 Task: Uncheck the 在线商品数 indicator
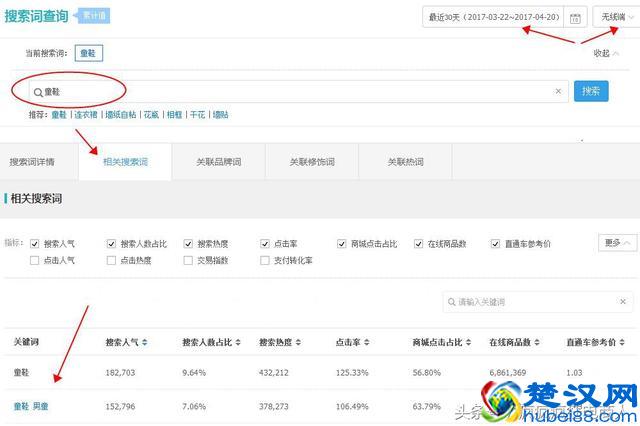coord(418,244)
